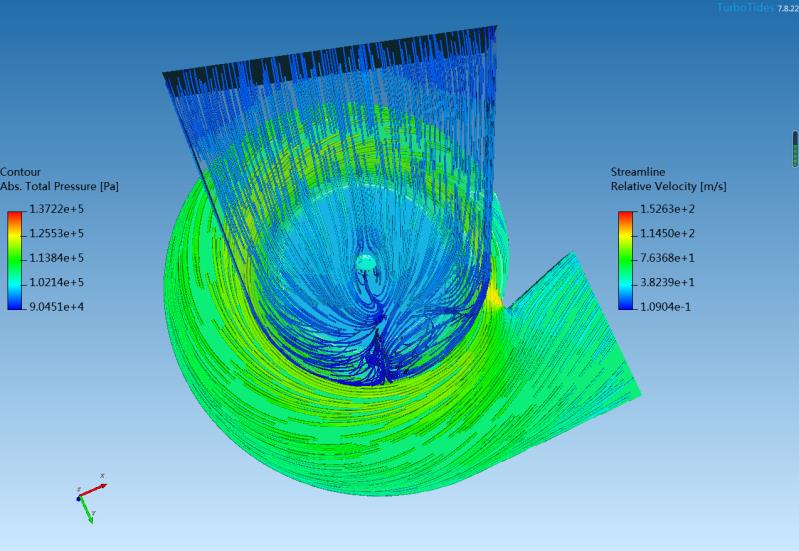This screenshot has width=799, height=551.
Task: Click the TurboTides logo watermark
Action: (x=744, y=8)
